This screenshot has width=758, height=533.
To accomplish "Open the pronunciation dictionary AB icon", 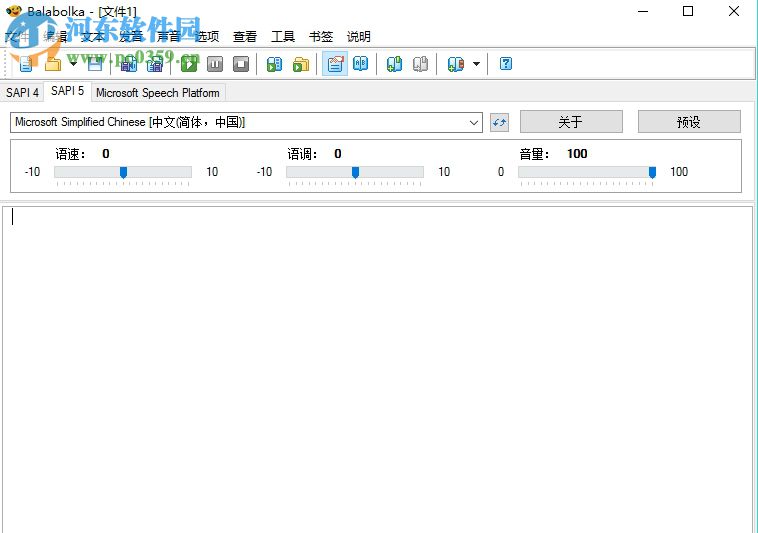I will pyautogui.click(x=361, y=64).
